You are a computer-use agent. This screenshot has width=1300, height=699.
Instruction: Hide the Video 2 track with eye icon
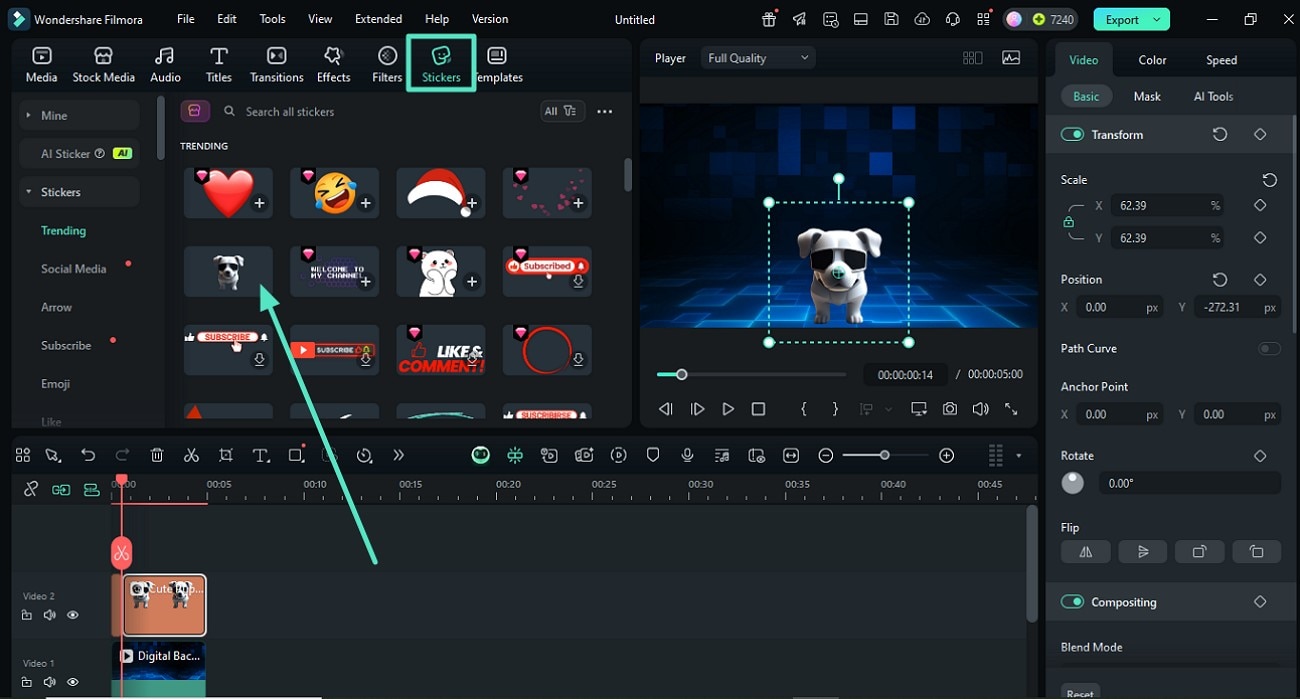[x=73, y=615]
